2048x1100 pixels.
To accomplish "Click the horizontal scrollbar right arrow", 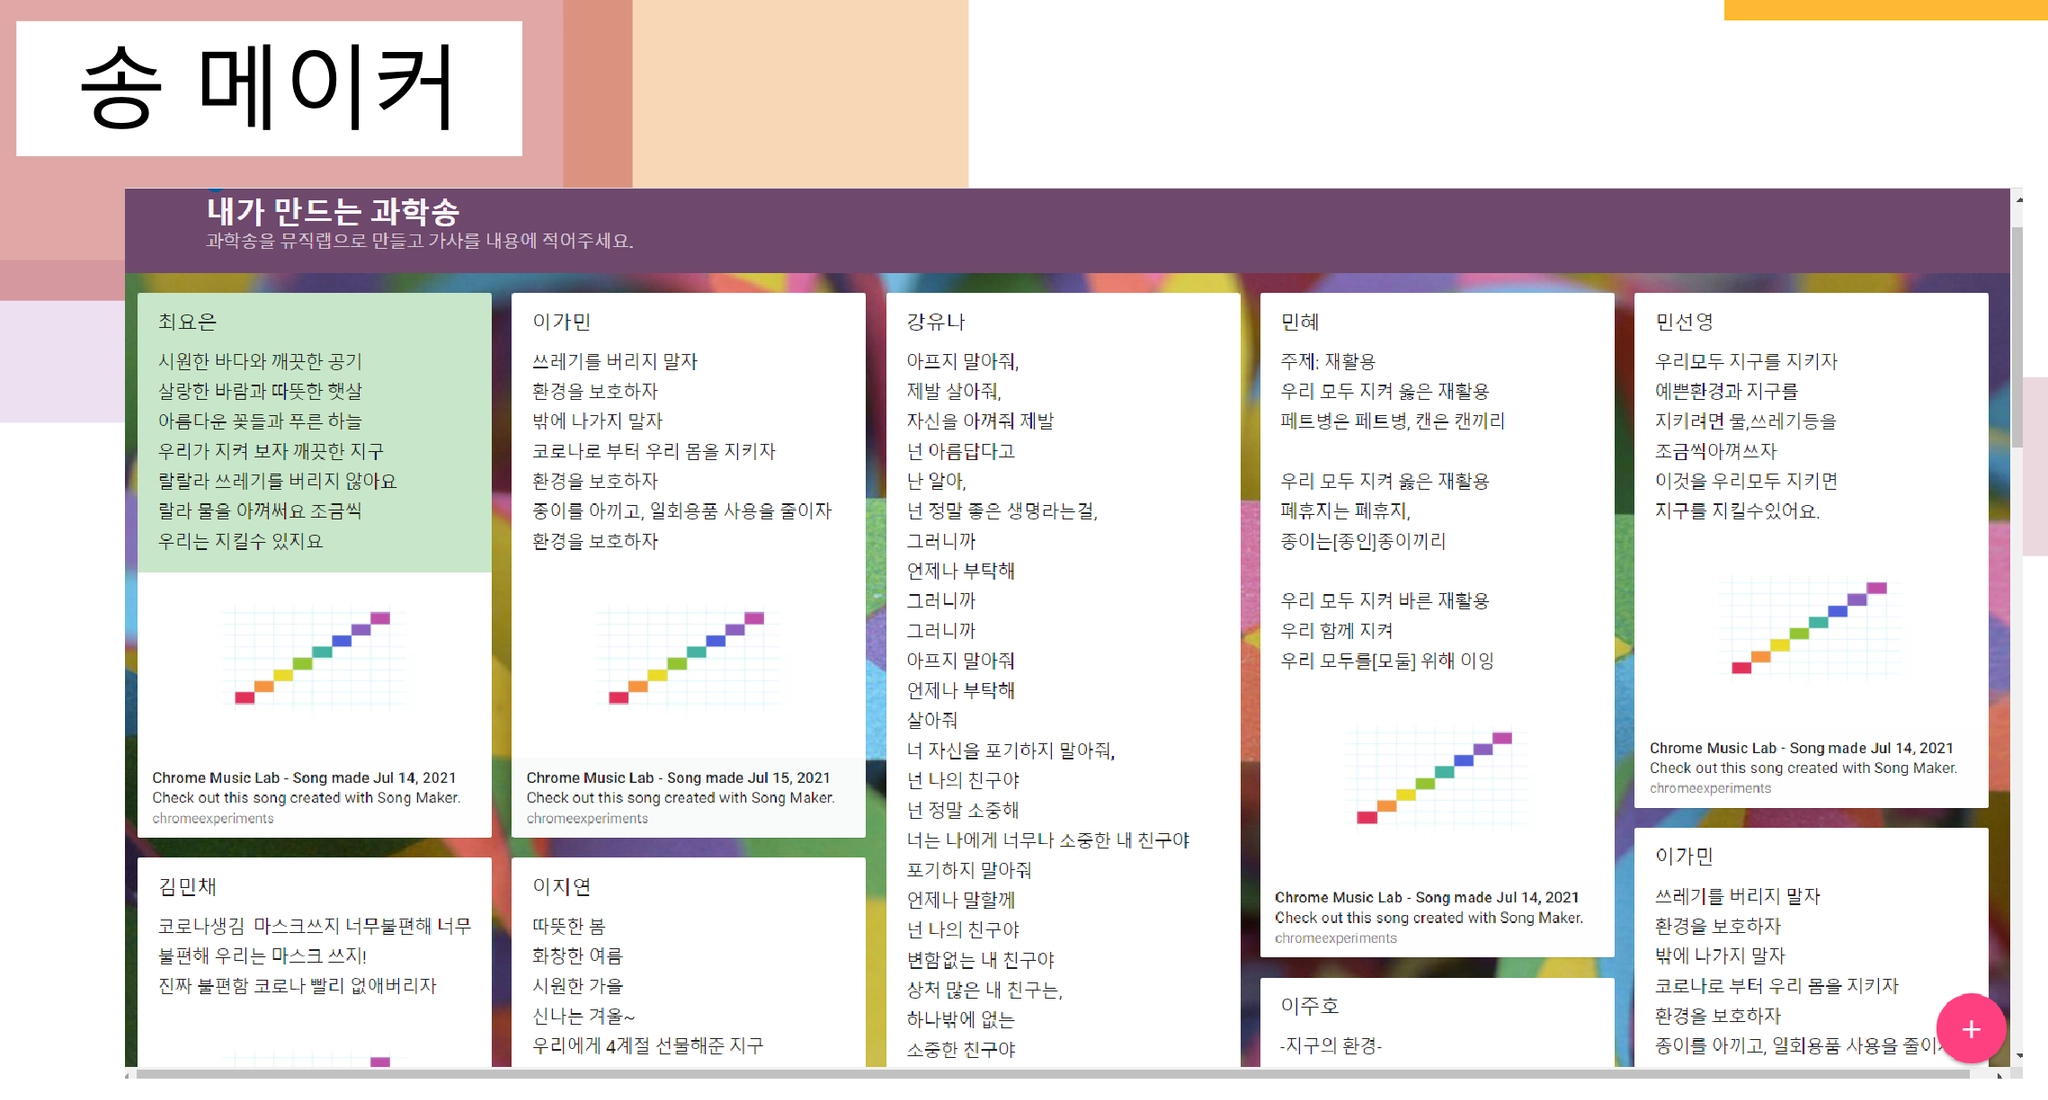I will click(x=2000, y=1075).
